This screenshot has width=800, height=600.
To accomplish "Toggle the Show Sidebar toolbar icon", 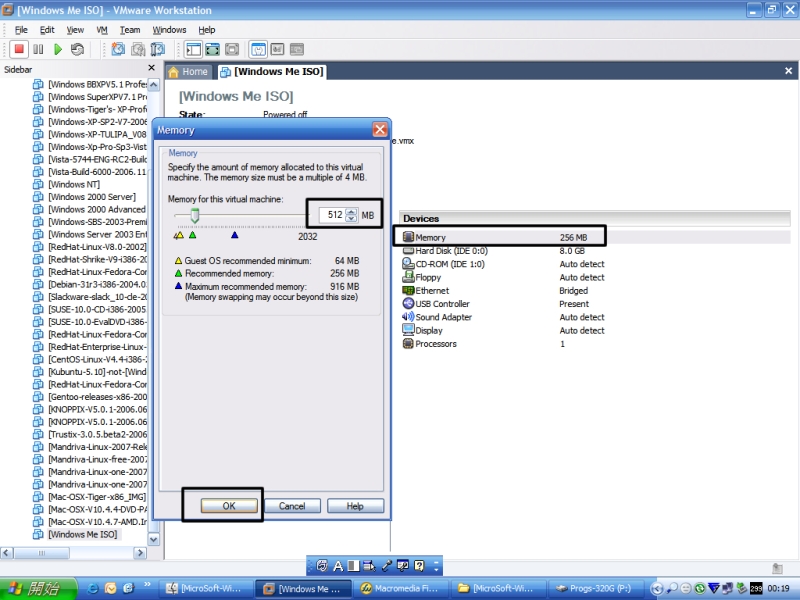I will coord(193,49).
